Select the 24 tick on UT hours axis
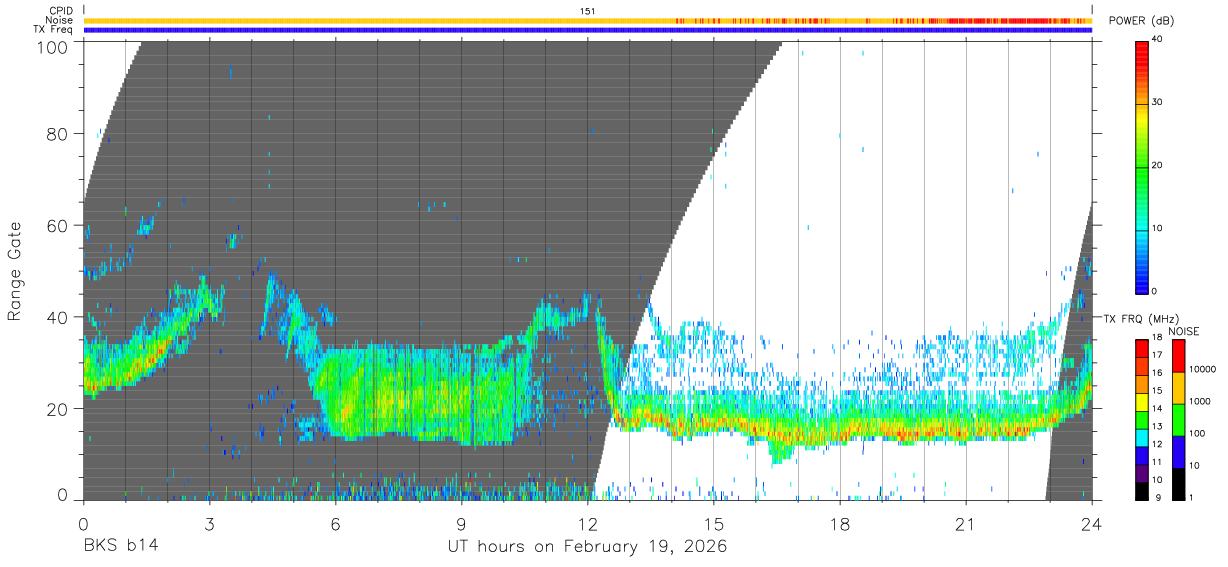This screenshot has width=1228, height=567. pos(1091,523)
